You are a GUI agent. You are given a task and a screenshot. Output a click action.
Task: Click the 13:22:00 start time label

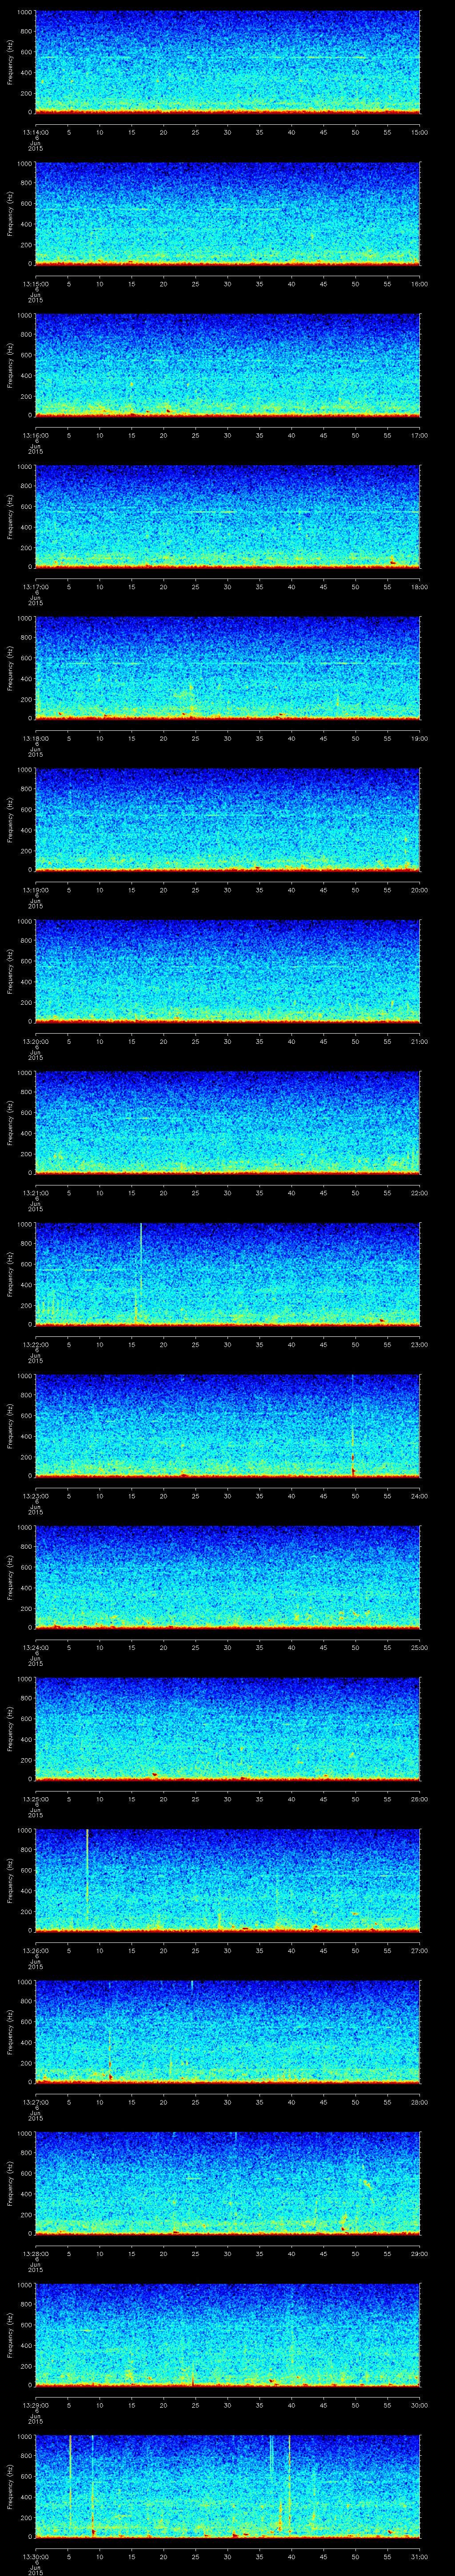tap(35, 1344)
